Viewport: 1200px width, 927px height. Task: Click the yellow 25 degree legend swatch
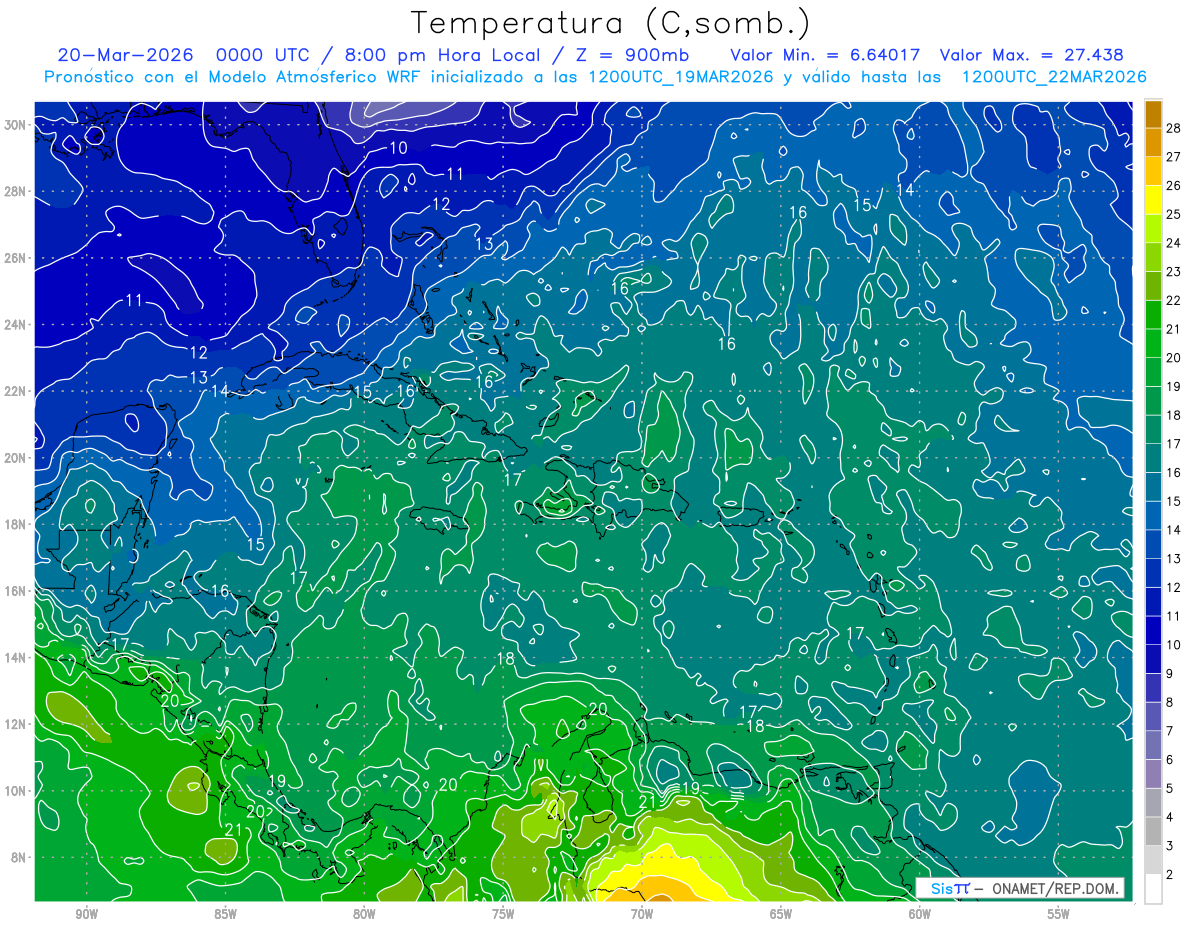pos(1153,200)
